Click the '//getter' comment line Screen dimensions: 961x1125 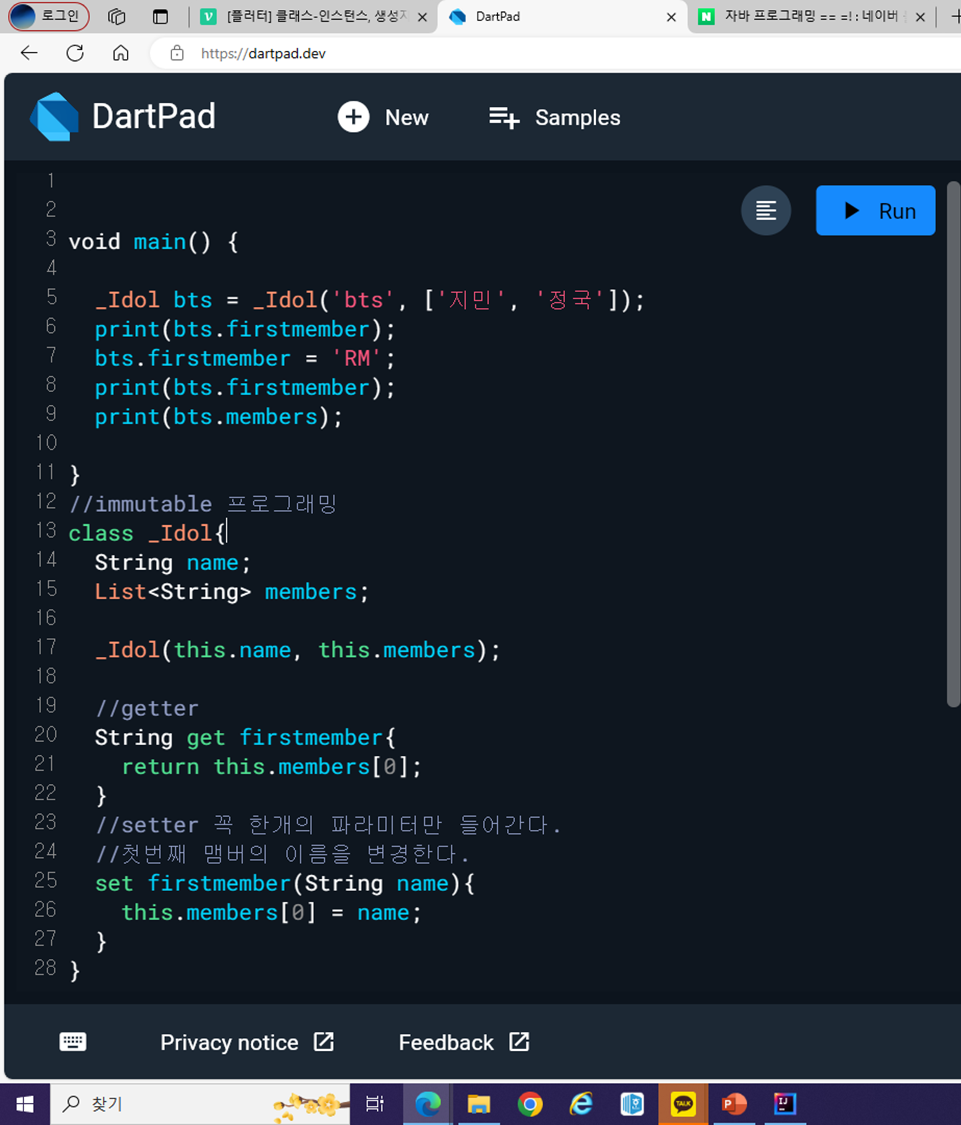(x=146, y=709)
